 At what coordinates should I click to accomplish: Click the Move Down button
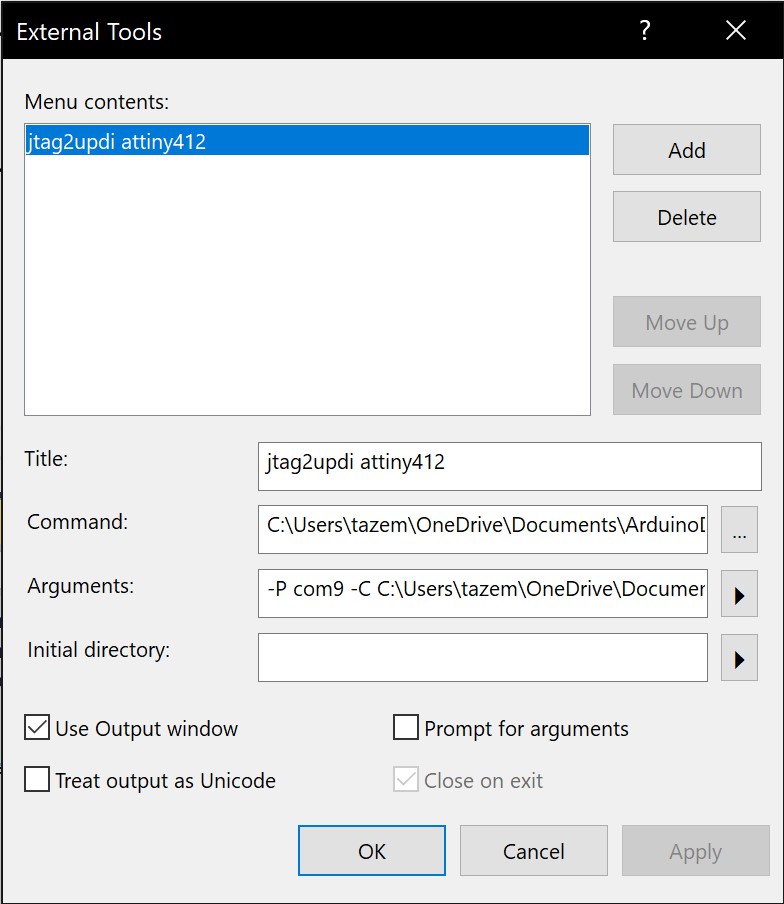tap(687, 390)
